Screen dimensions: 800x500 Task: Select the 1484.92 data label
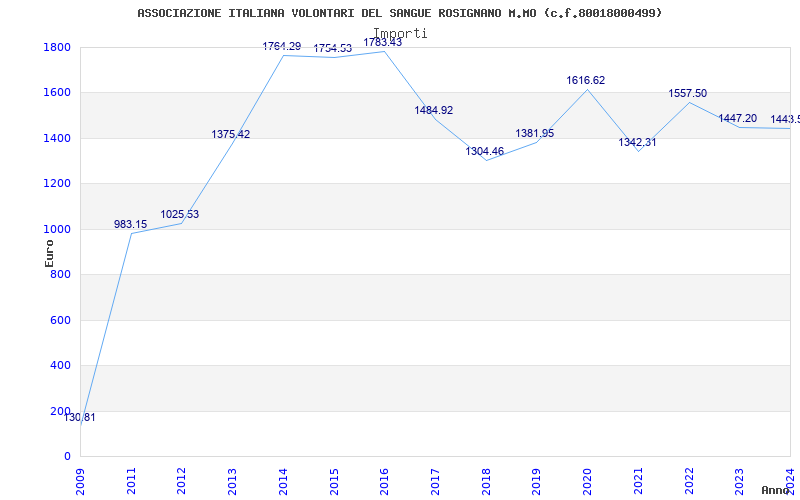[x=434, y=110]
